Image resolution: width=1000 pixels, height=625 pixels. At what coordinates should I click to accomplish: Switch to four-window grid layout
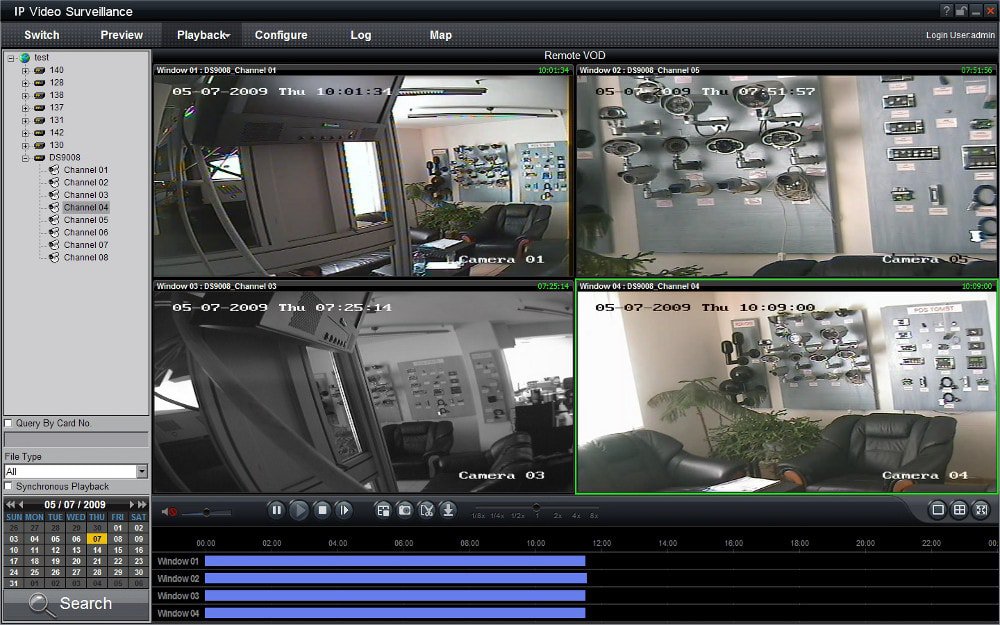(x=959, y=510)
